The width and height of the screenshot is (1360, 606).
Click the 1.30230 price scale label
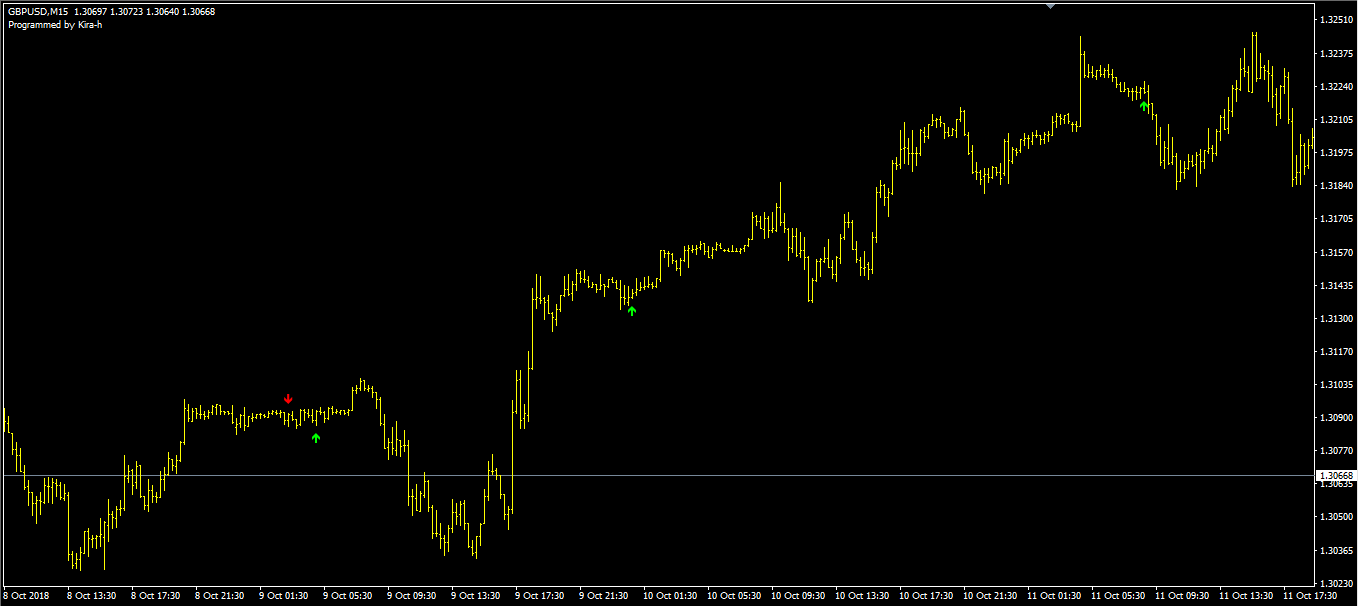point(1336,583)
